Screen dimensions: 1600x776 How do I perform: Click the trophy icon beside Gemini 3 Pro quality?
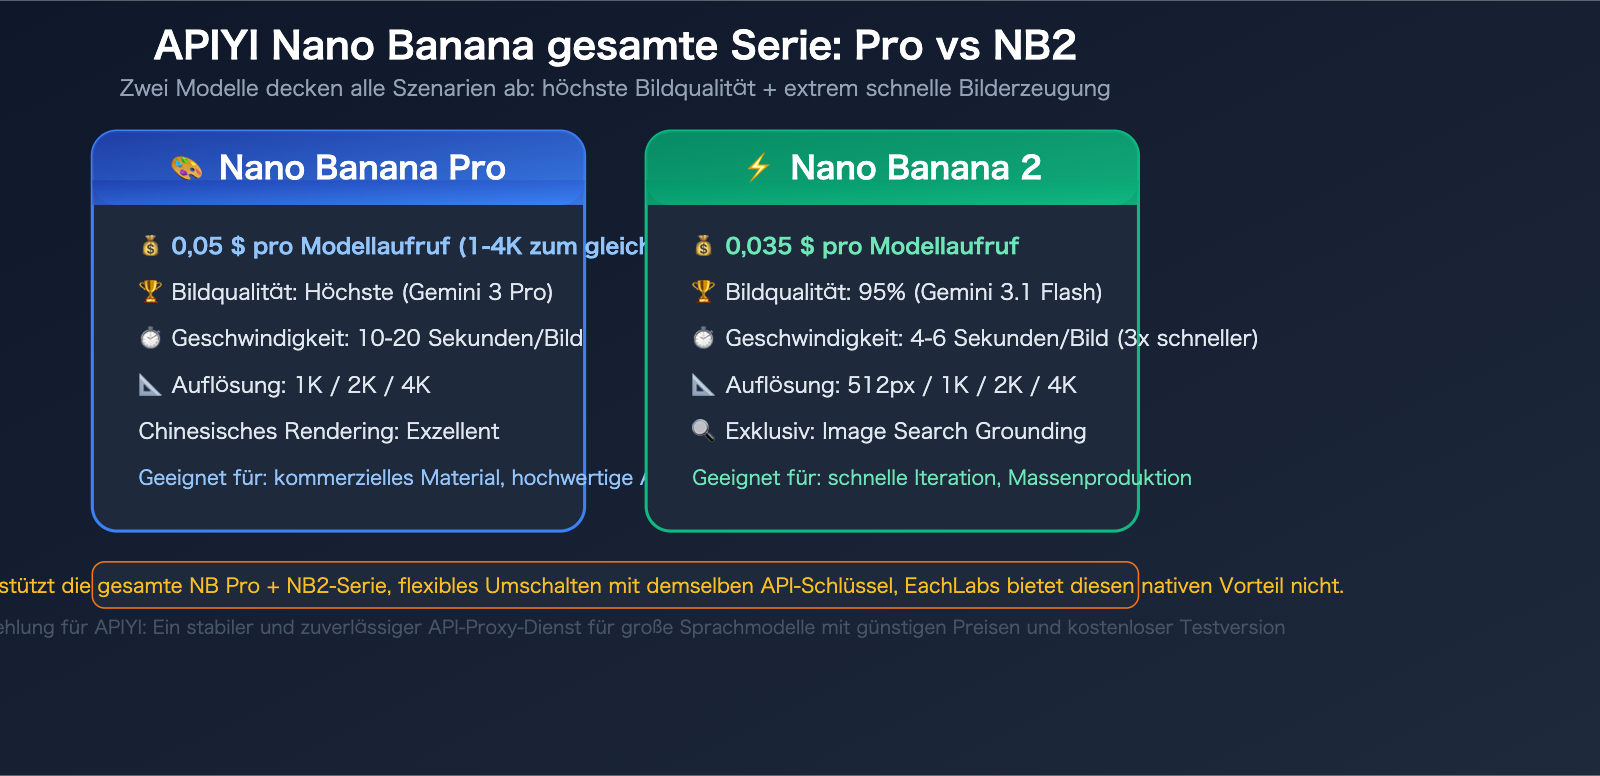[x=150, y=292]
